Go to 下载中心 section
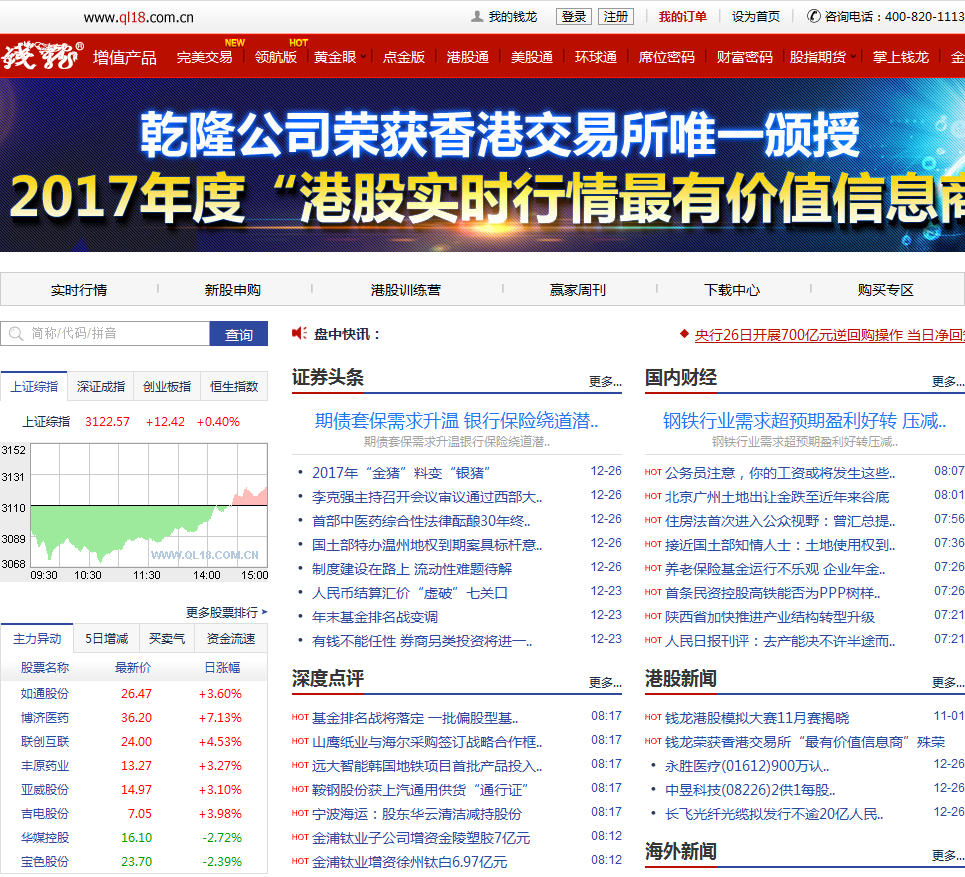The height and width of the screenshot is (877, 965). (732, 290)
